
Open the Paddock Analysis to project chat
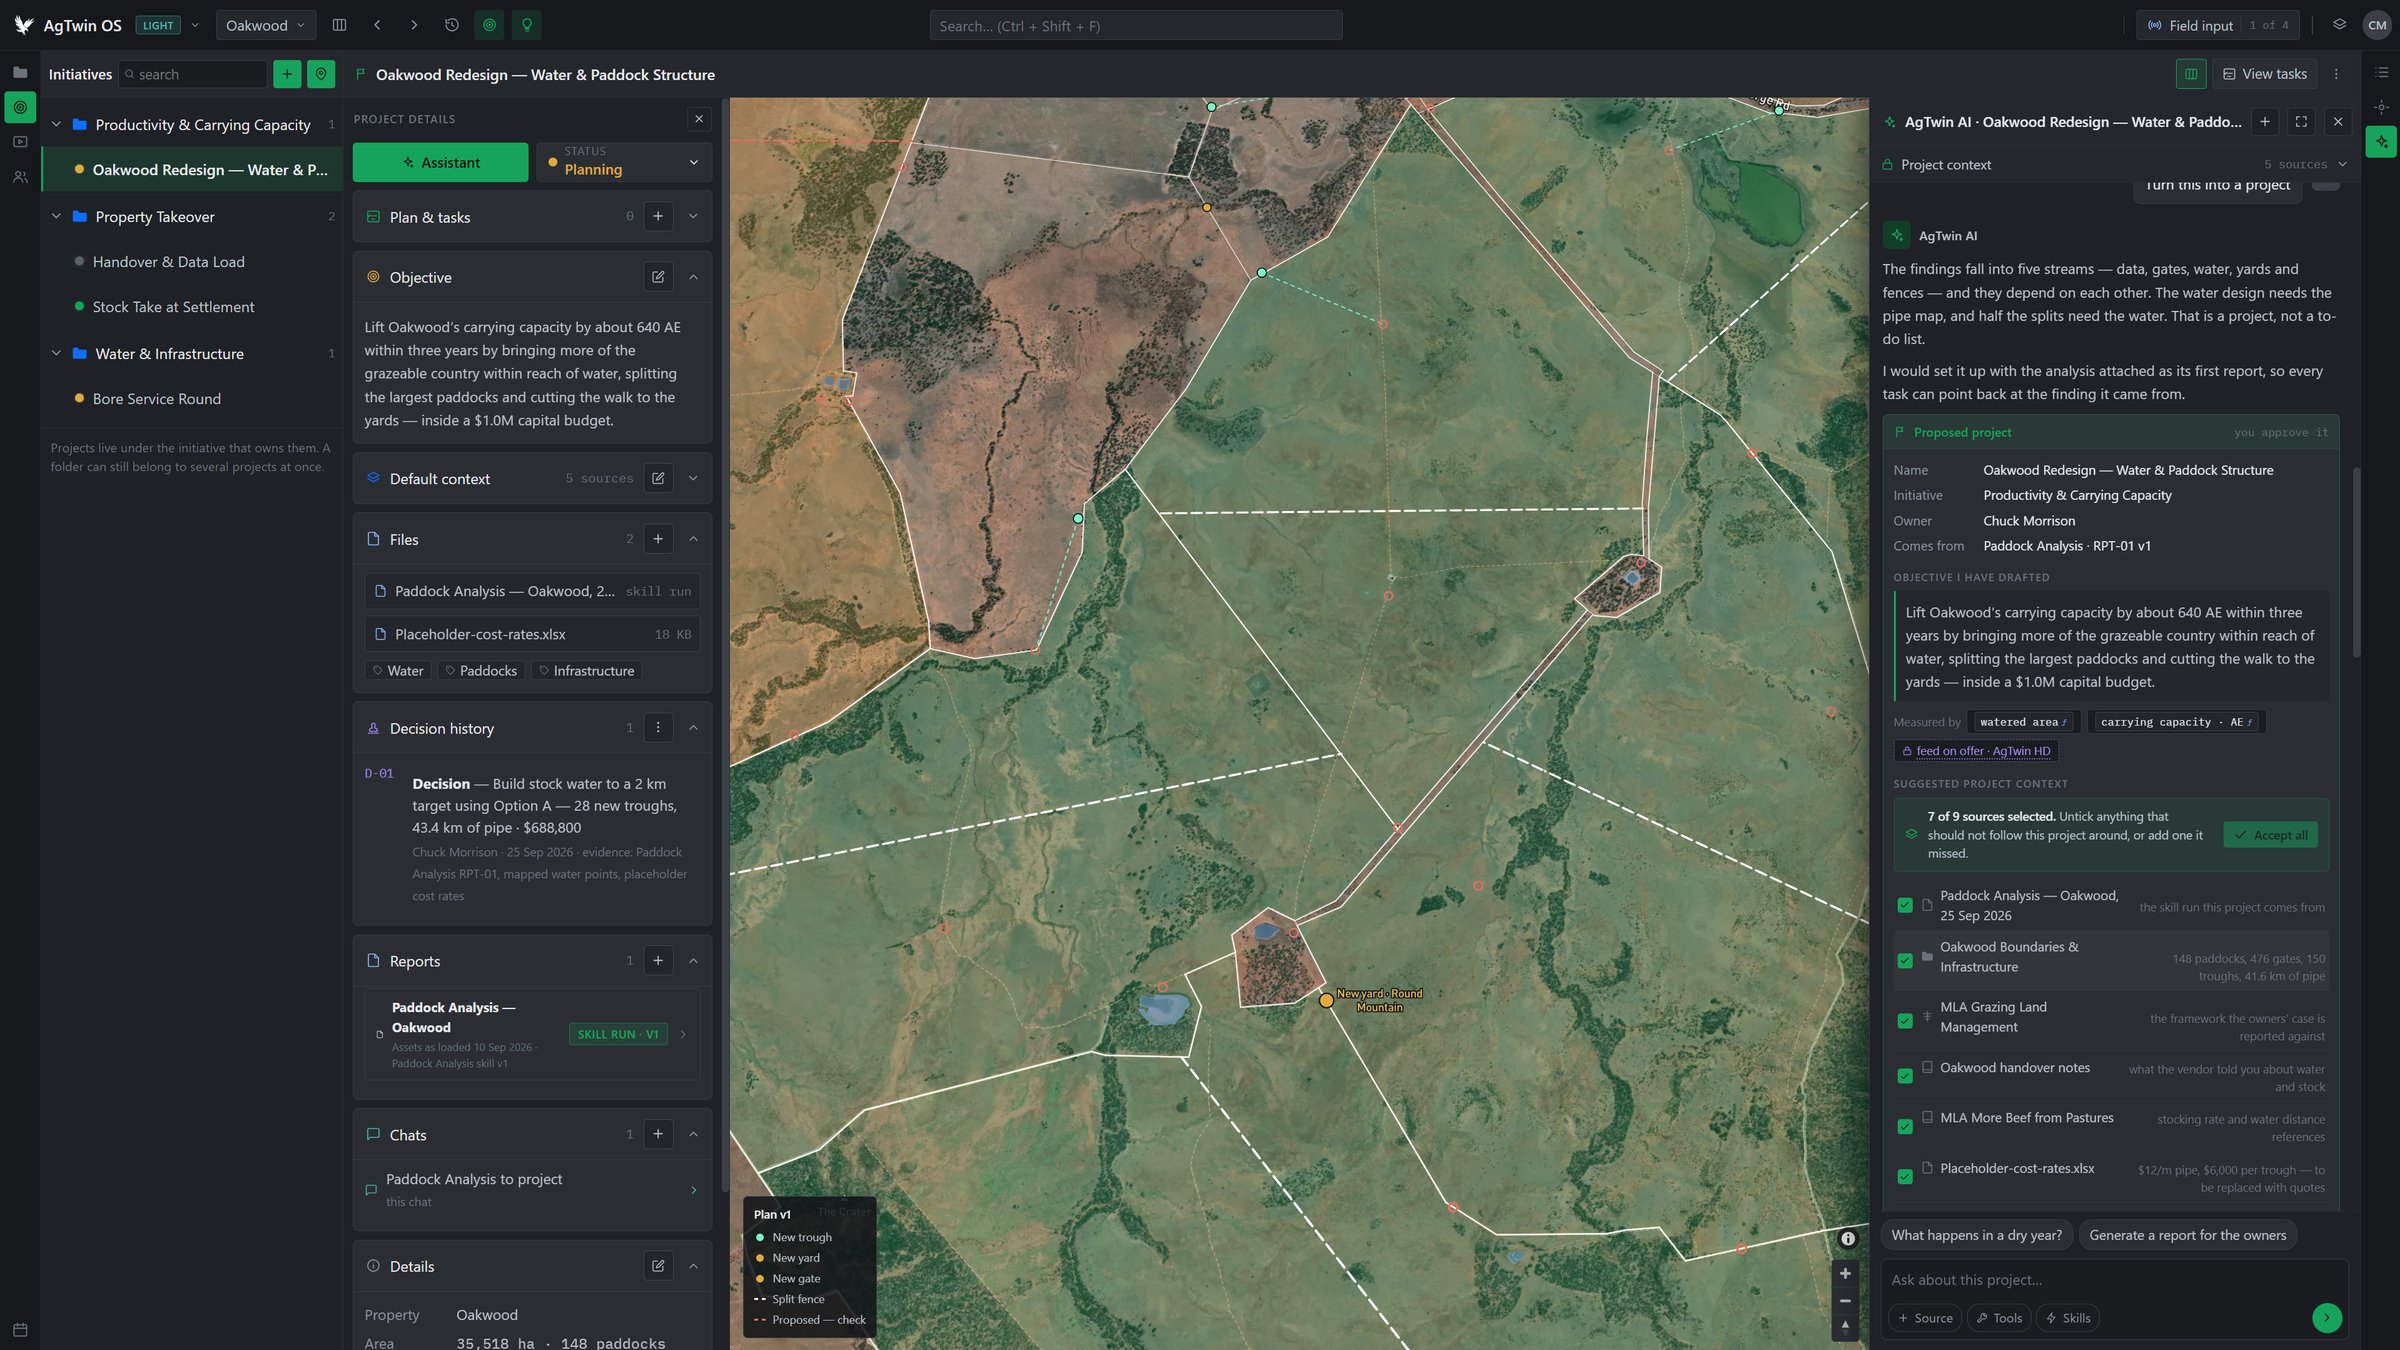pyautogui.click(x=532, y=1190)
